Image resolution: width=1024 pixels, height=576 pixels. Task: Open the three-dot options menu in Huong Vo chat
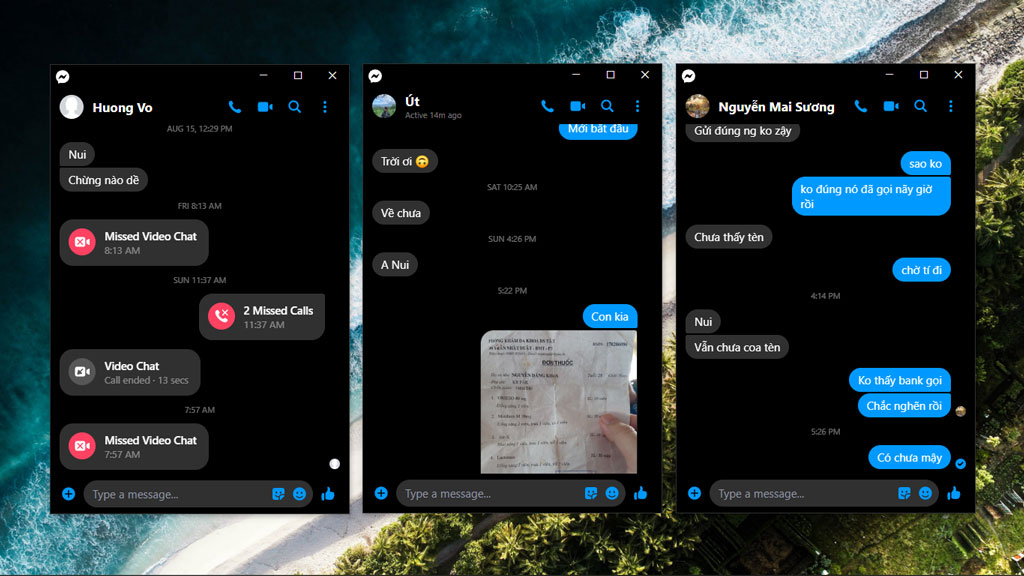(x=323, y=106)
